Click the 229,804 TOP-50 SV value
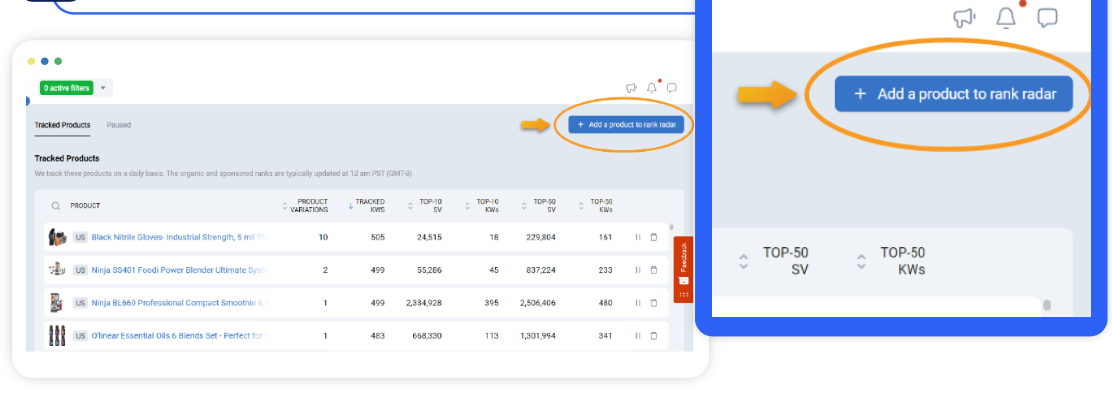This screenshot has width=1112, height=396. [x=540, y=237]
